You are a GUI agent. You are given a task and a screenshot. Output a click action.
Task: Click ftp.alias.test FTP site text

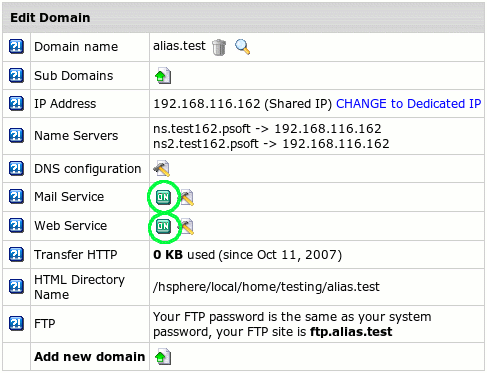351,332
